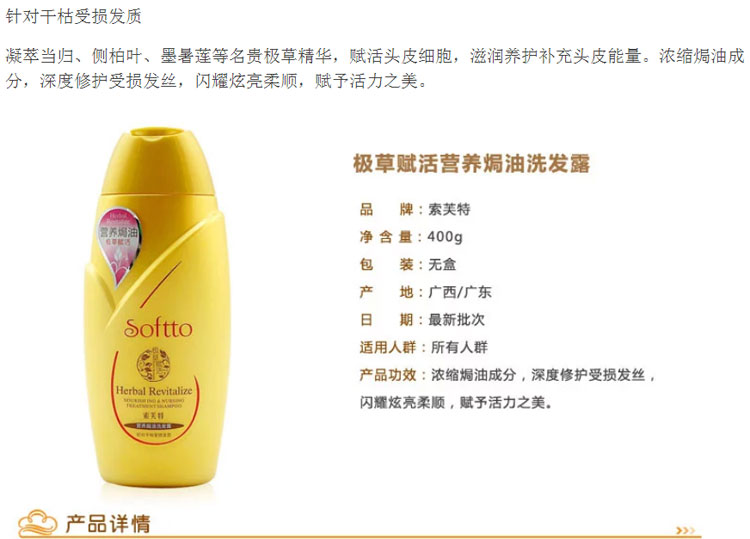Viewport: 750px width, 539px height.
Task: Click the round herbal emblem on the bottle
Action: tap(153, 365)
